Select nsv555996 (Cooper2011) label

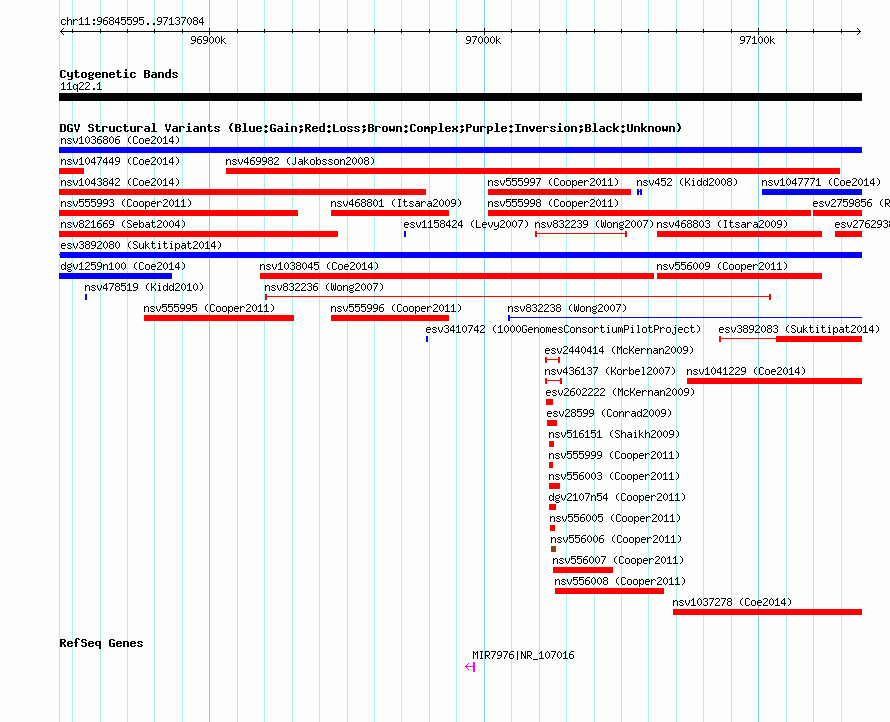(396, 308)
